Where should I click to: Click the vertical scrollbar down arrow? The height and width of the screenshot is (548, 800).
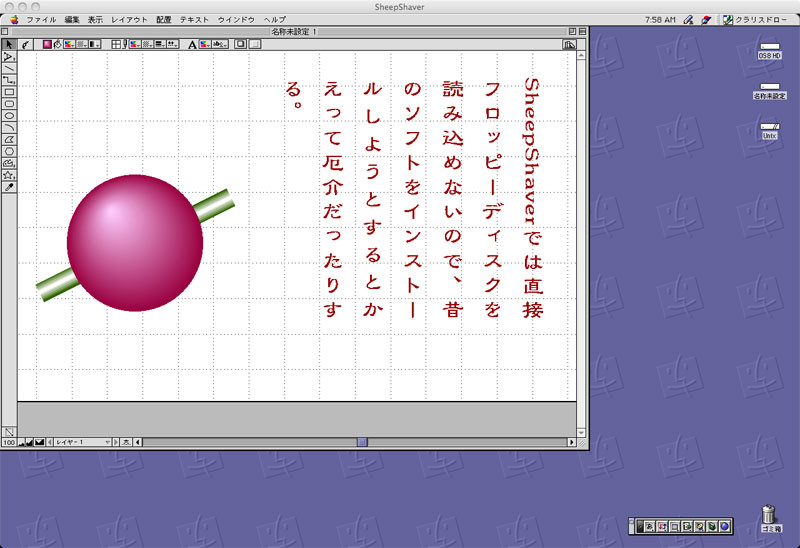click(581, 433)
